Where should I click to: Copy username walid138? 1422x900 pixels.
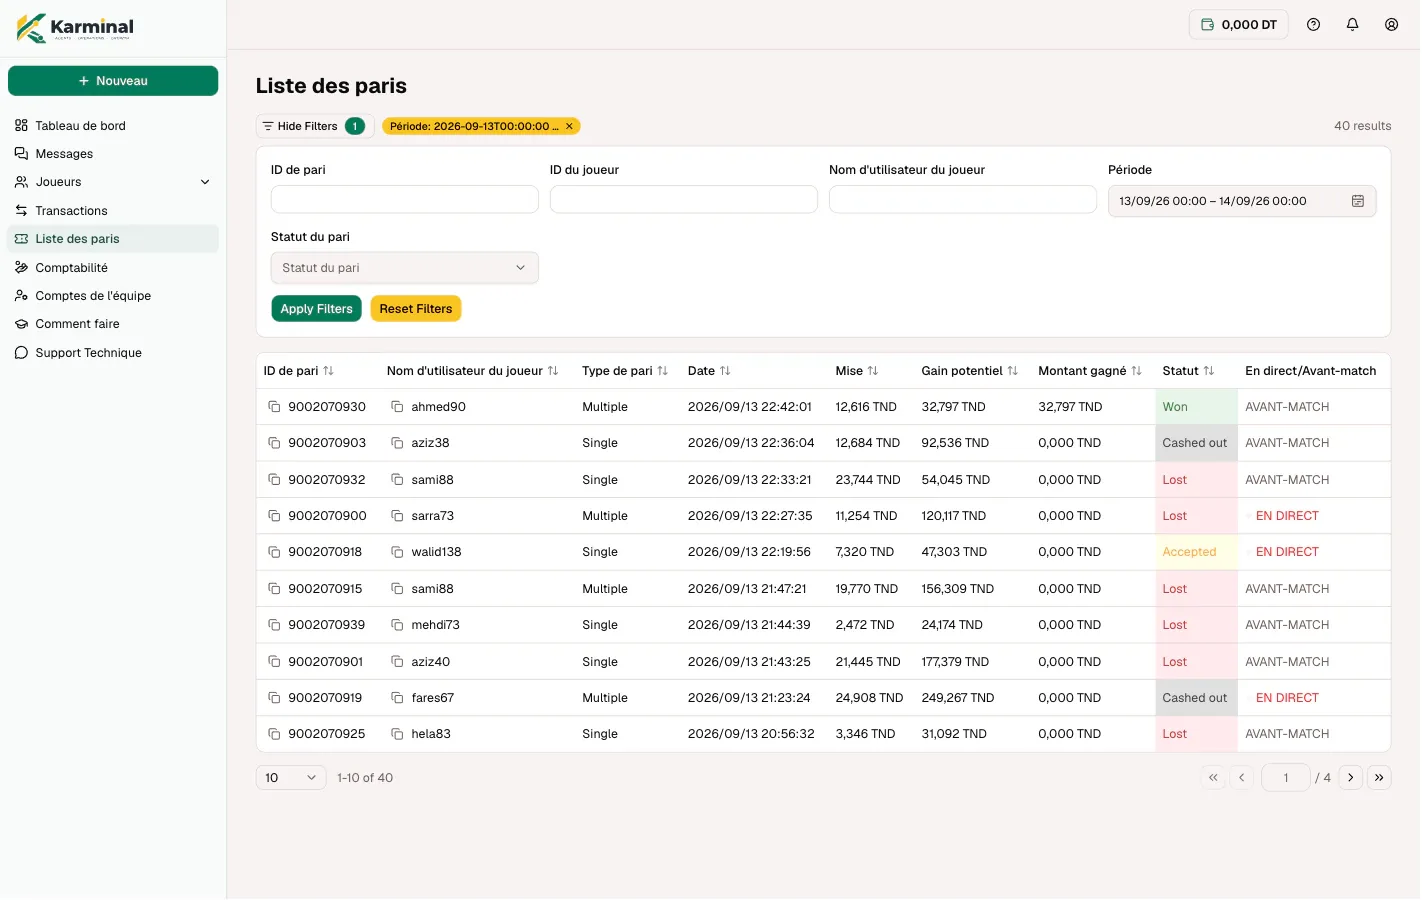coord(397,552)
